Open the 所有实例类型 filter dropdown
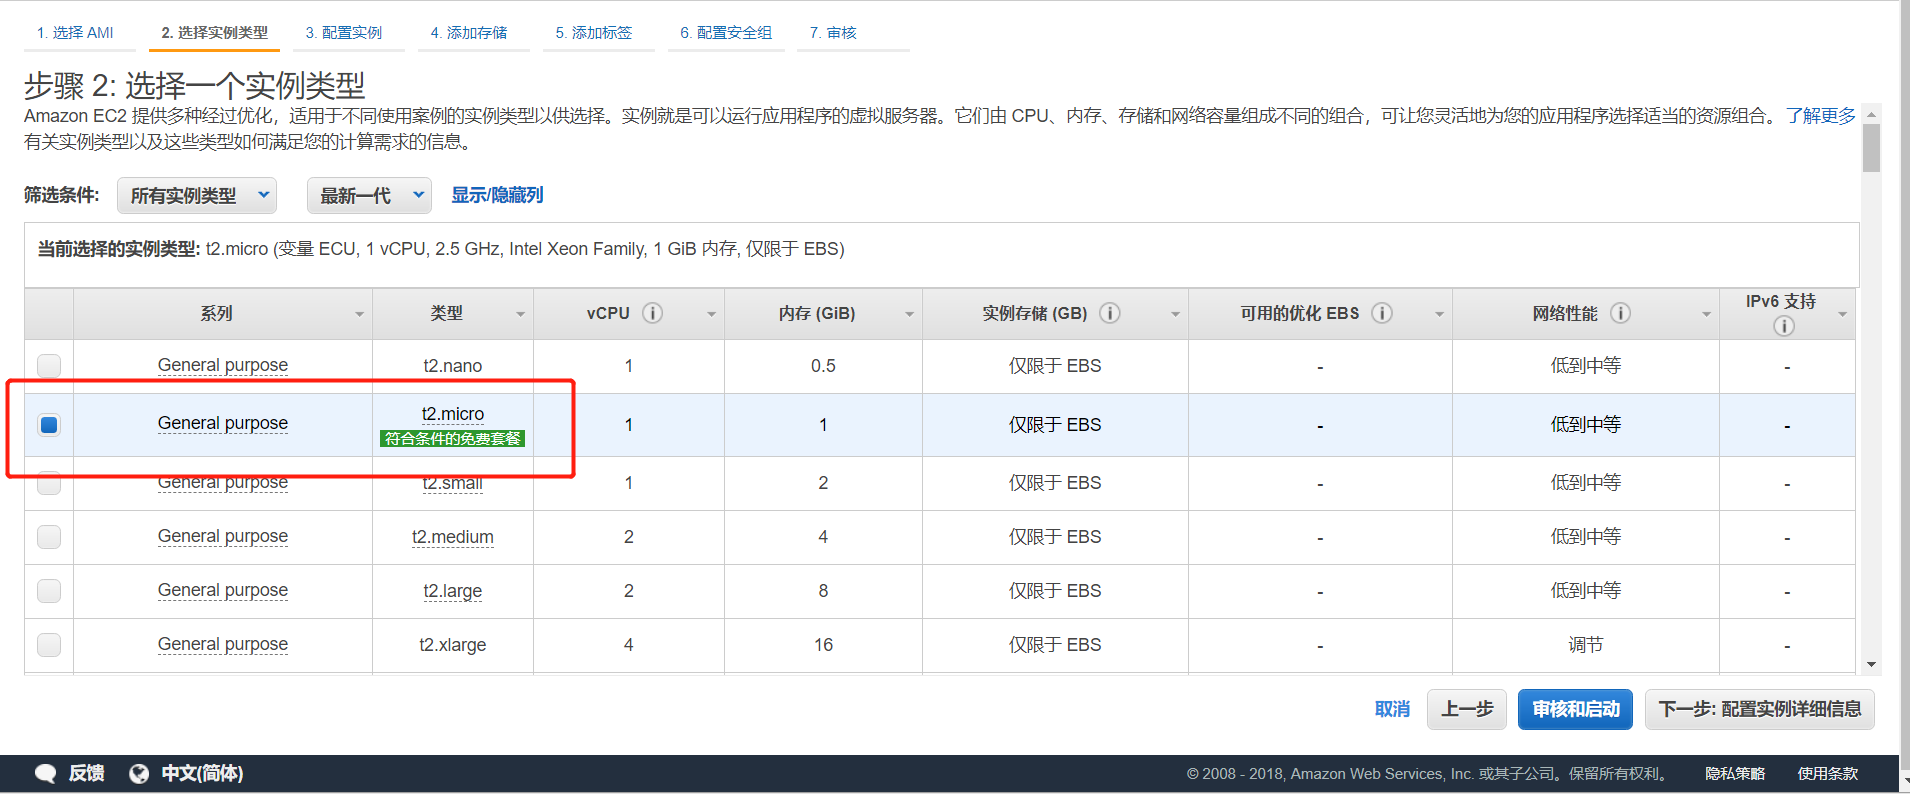 tap(197, 195)
